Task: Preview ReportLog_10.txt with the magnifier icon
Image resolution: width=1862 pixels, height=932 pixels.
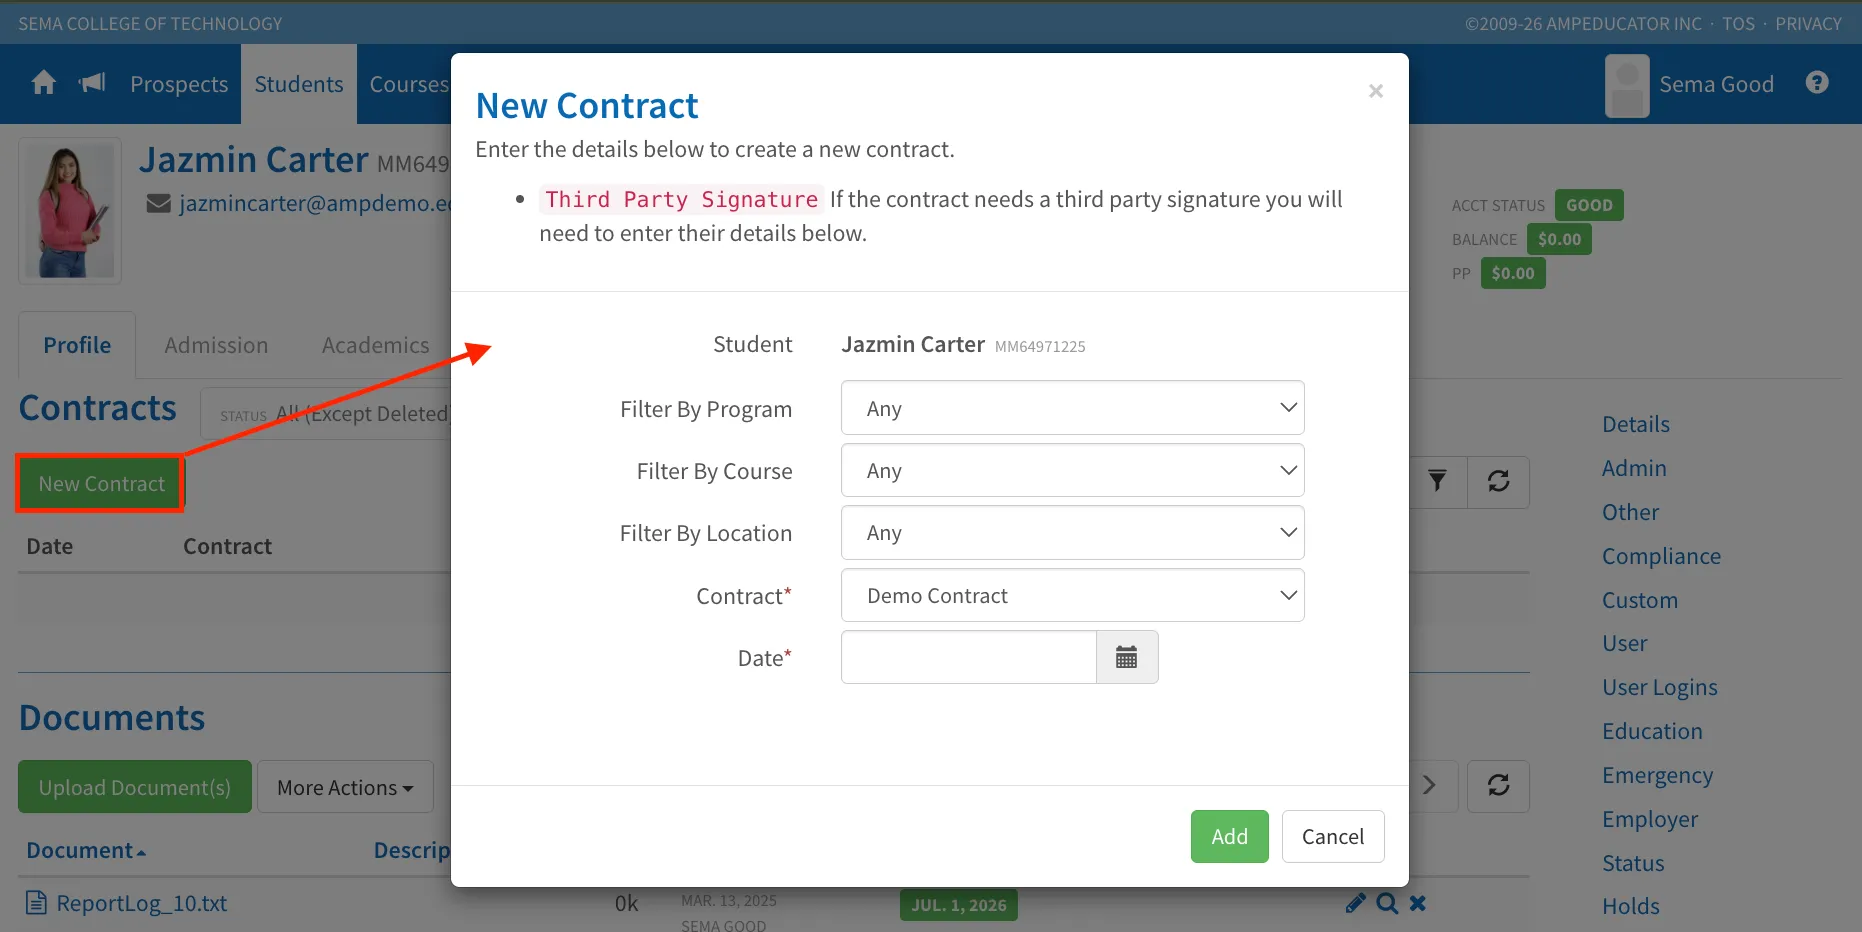Action: pyautogui.click(x=1387, y=904)
